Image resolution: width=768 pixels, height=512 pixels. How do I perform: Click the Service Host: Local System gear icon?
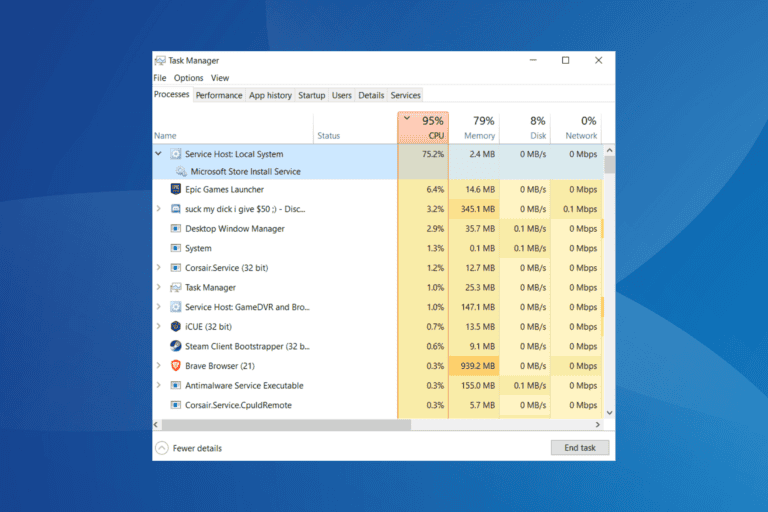tap(176, 154)
